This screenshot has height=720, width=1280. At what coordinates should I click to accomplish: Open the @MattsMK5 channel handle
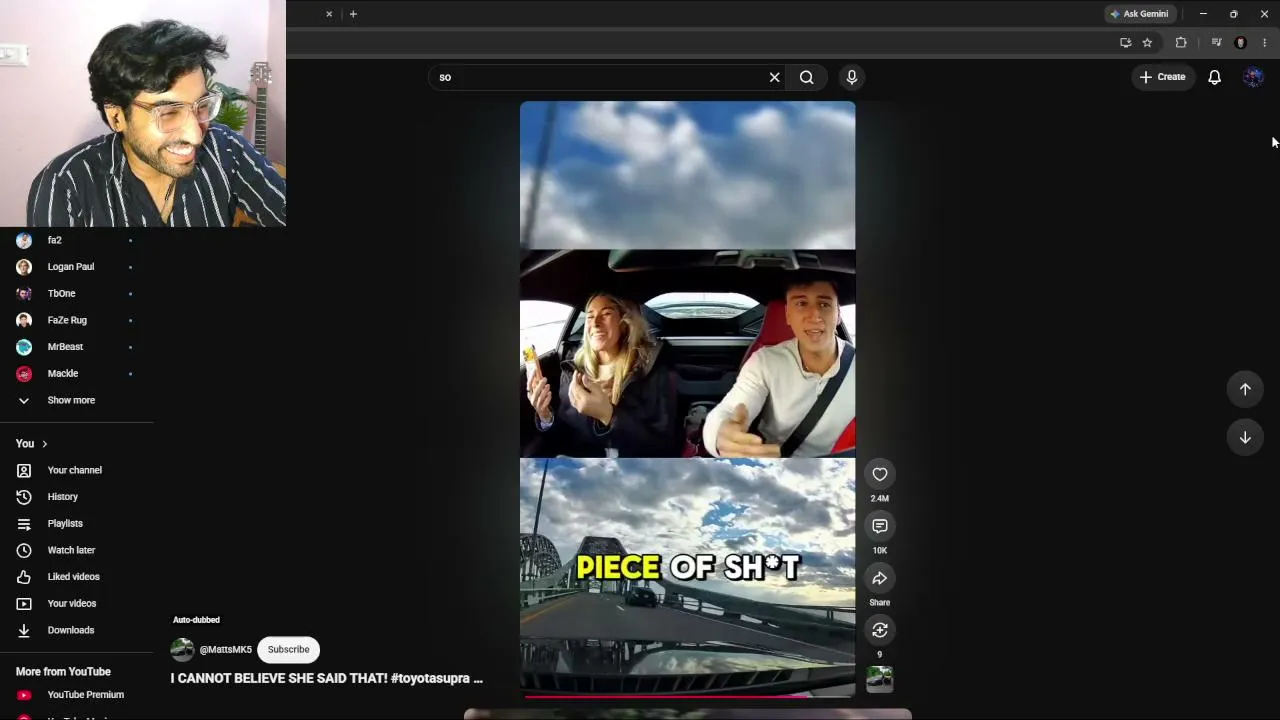pyautogui.click(x=226, y=650)
